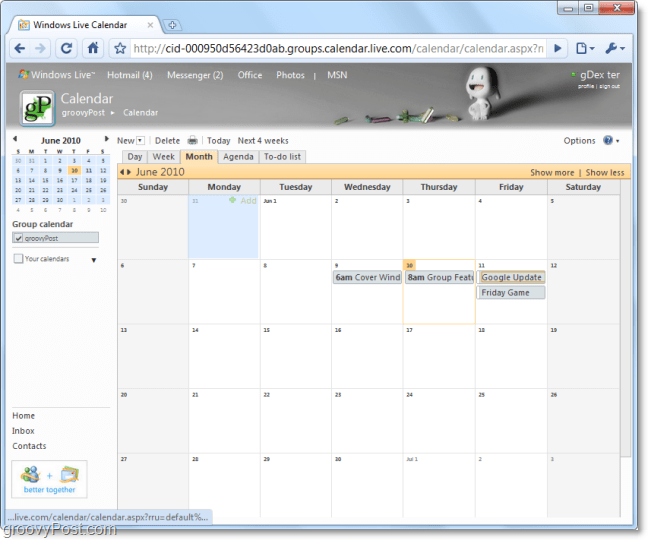Image resolution: width=648 pixels, height=540 pixels.
Task: Open Photos in the header
Action: pos(290,75)
